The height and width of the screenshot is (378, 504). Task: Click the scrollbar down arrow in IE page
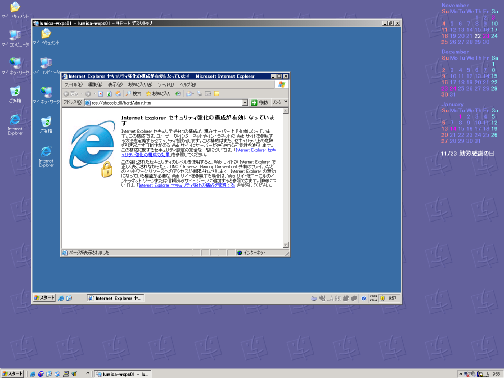click(x=286, y=245)
